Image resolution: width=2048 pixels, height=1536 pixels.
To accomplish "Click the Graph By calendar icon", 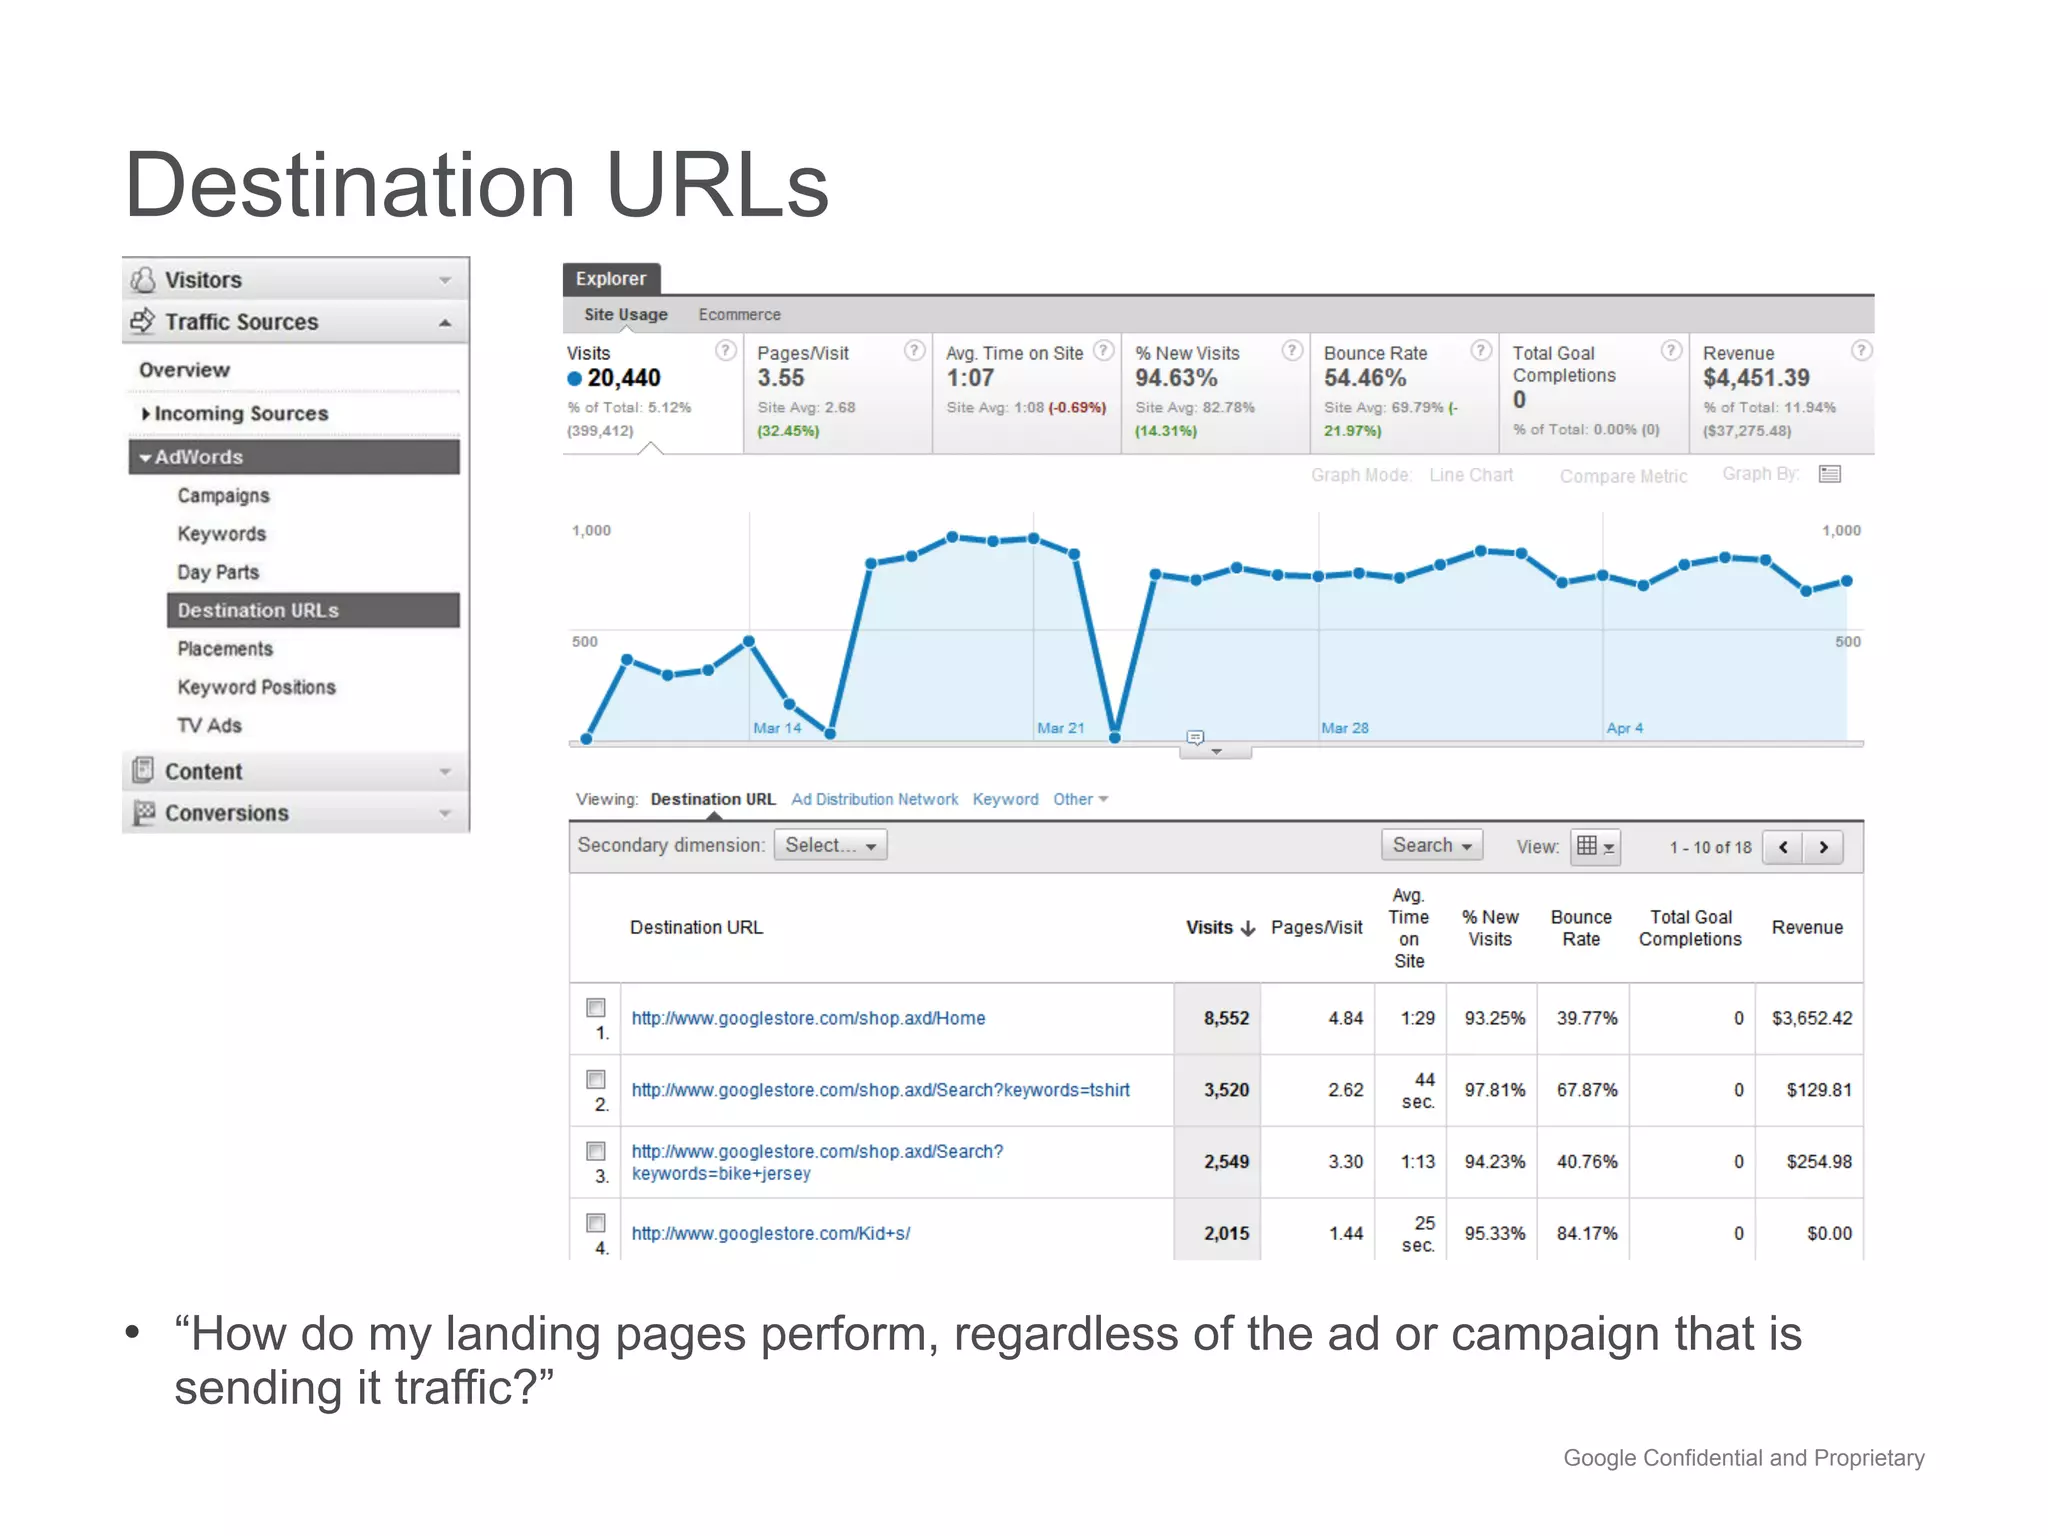I will click(x=1830, y=474).
